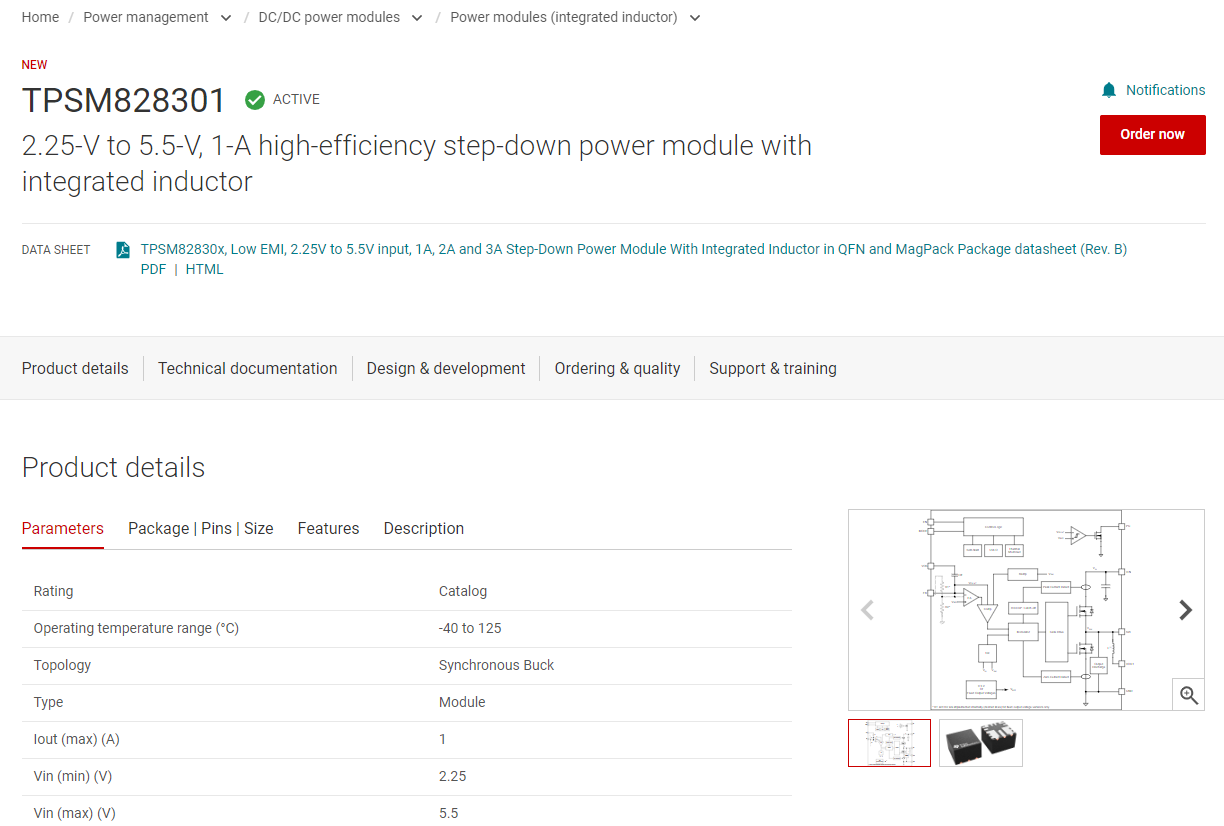Open the datasheet PDF link

coord(153,269)
